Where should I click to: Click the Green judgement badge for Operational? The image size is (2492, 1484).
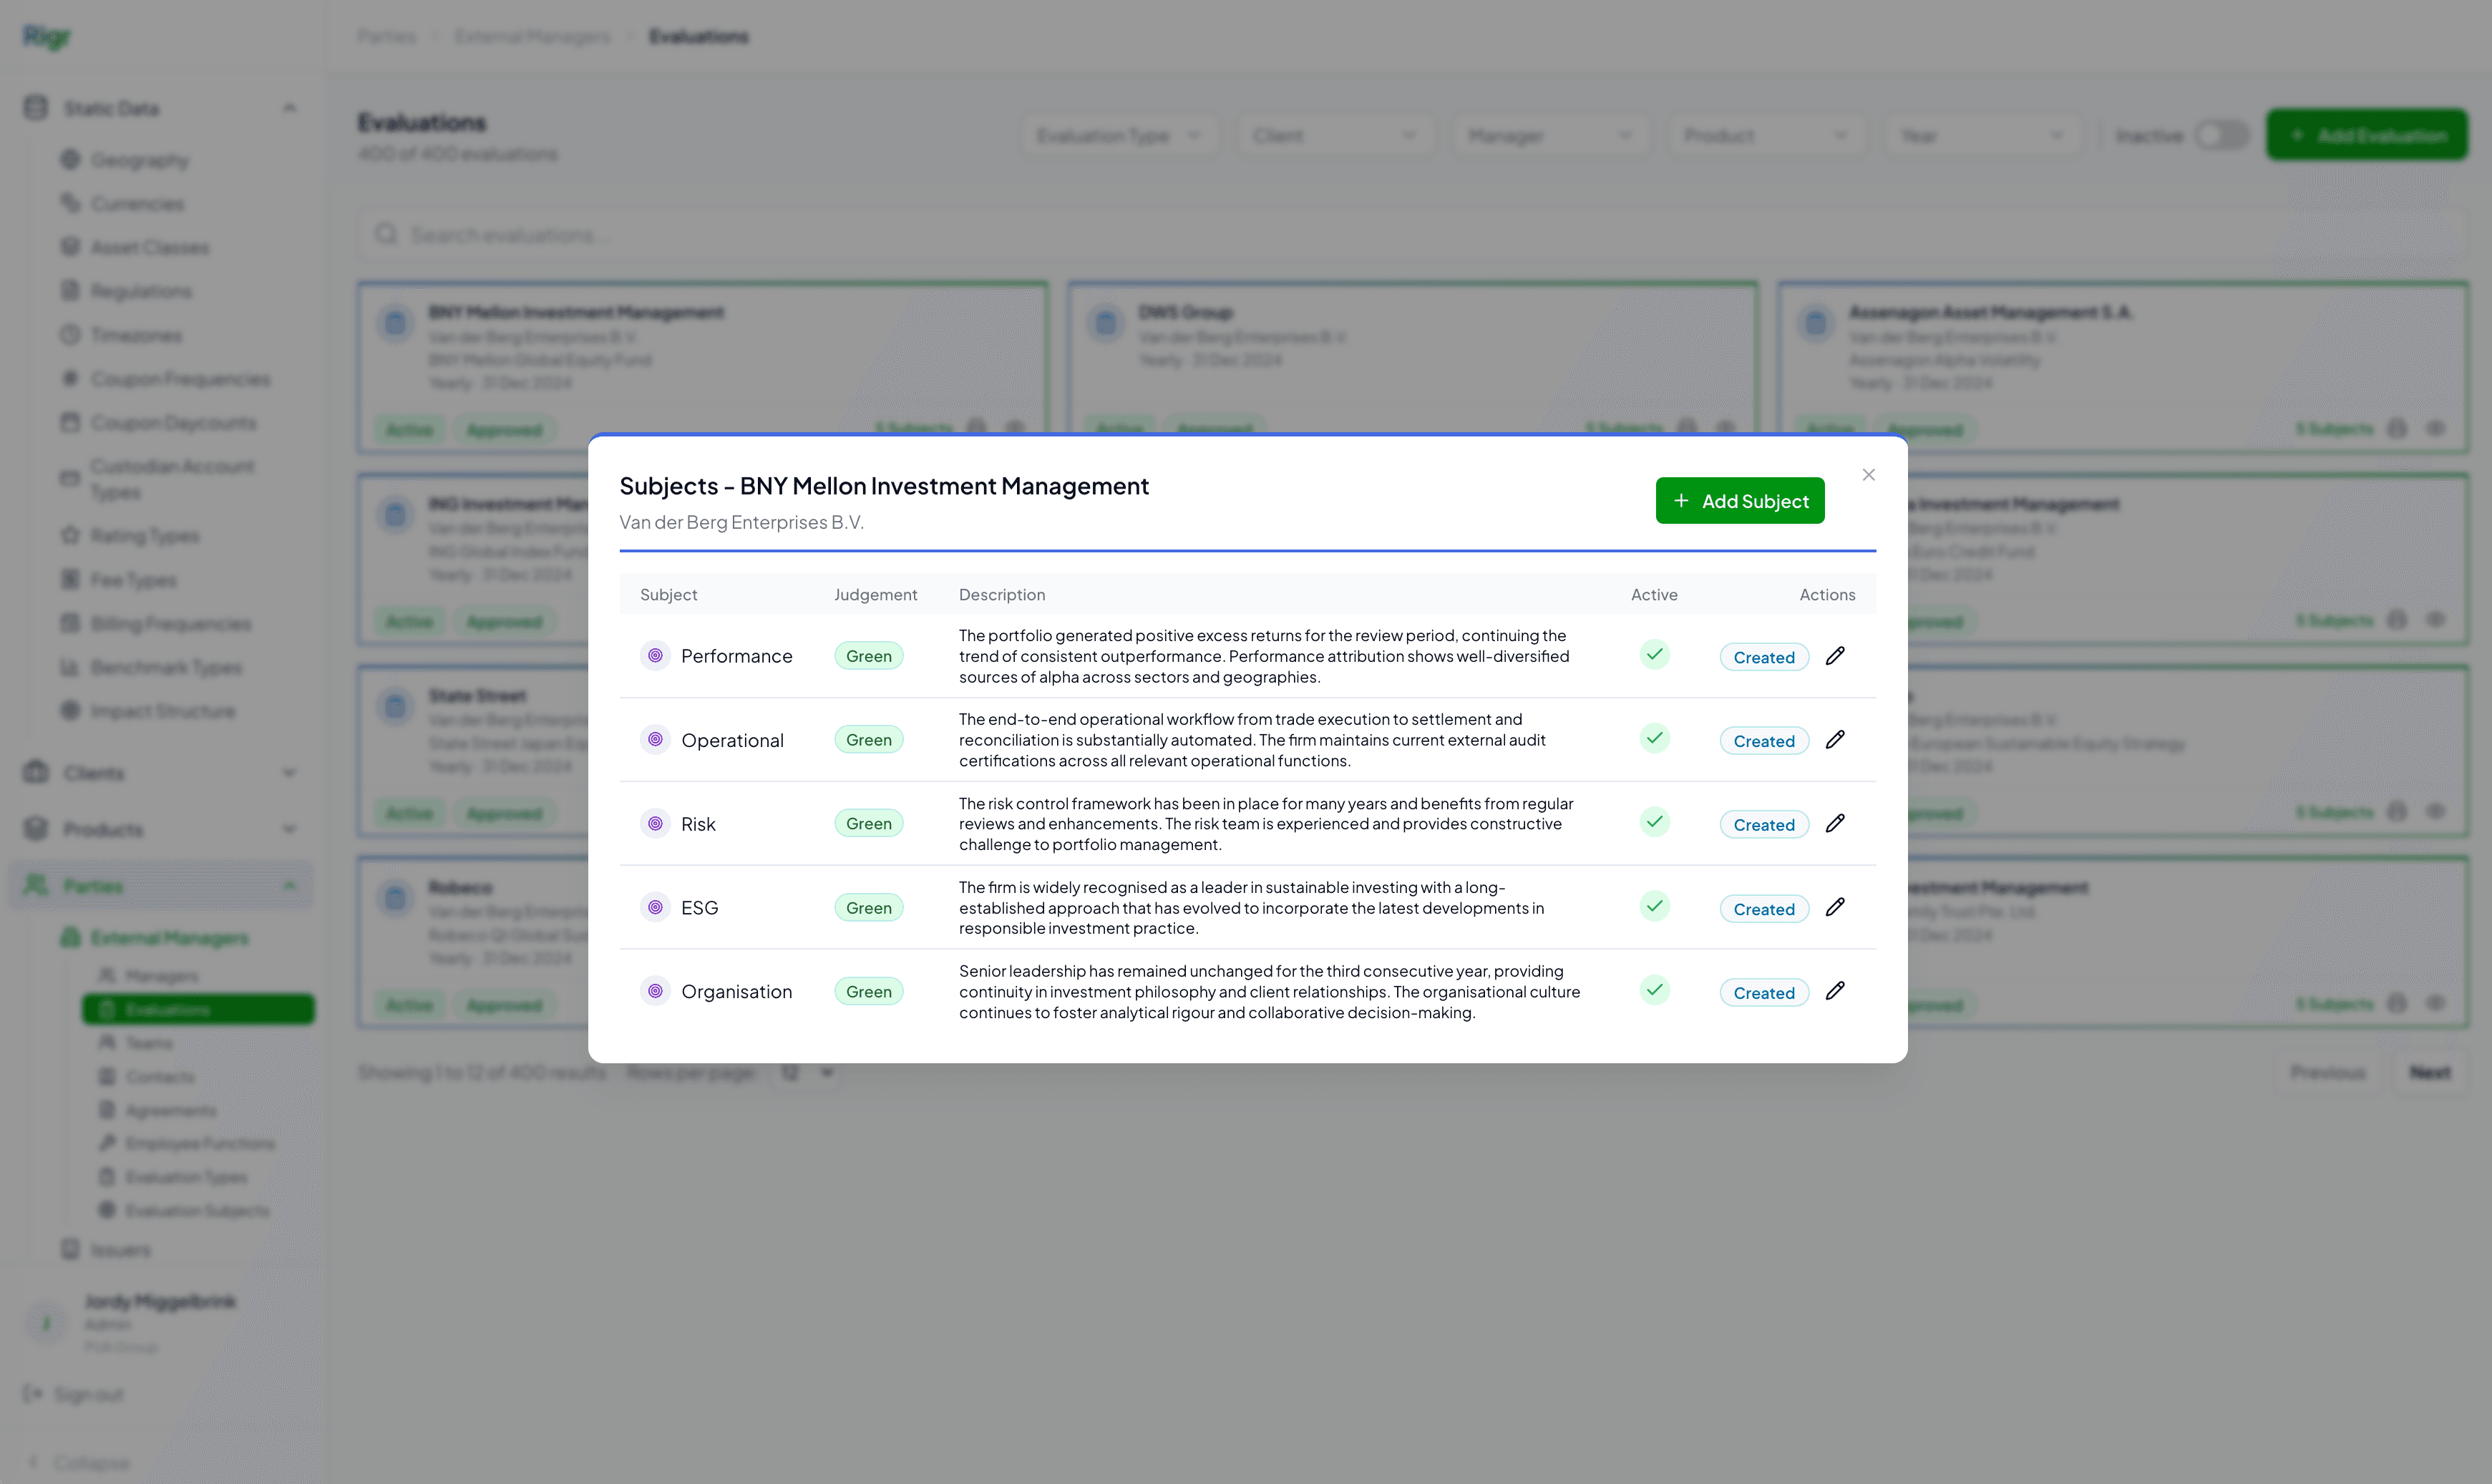pyautogui.click(x=868, y=740)
